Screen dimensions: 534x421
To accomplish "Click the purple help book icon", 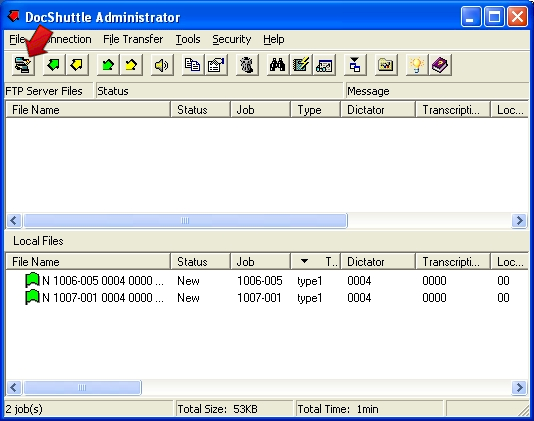I will tap(440, 65).
